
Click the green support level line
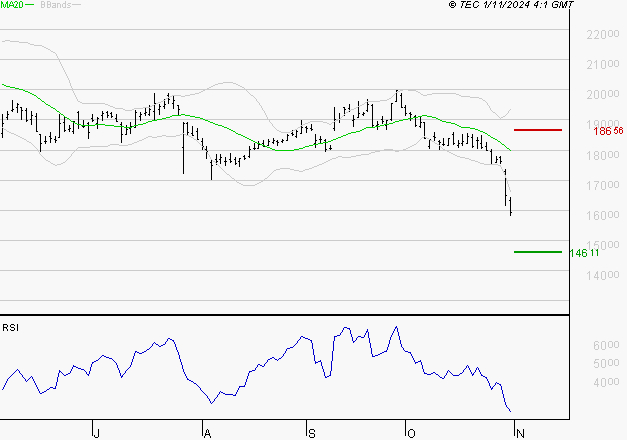point(538,252)
